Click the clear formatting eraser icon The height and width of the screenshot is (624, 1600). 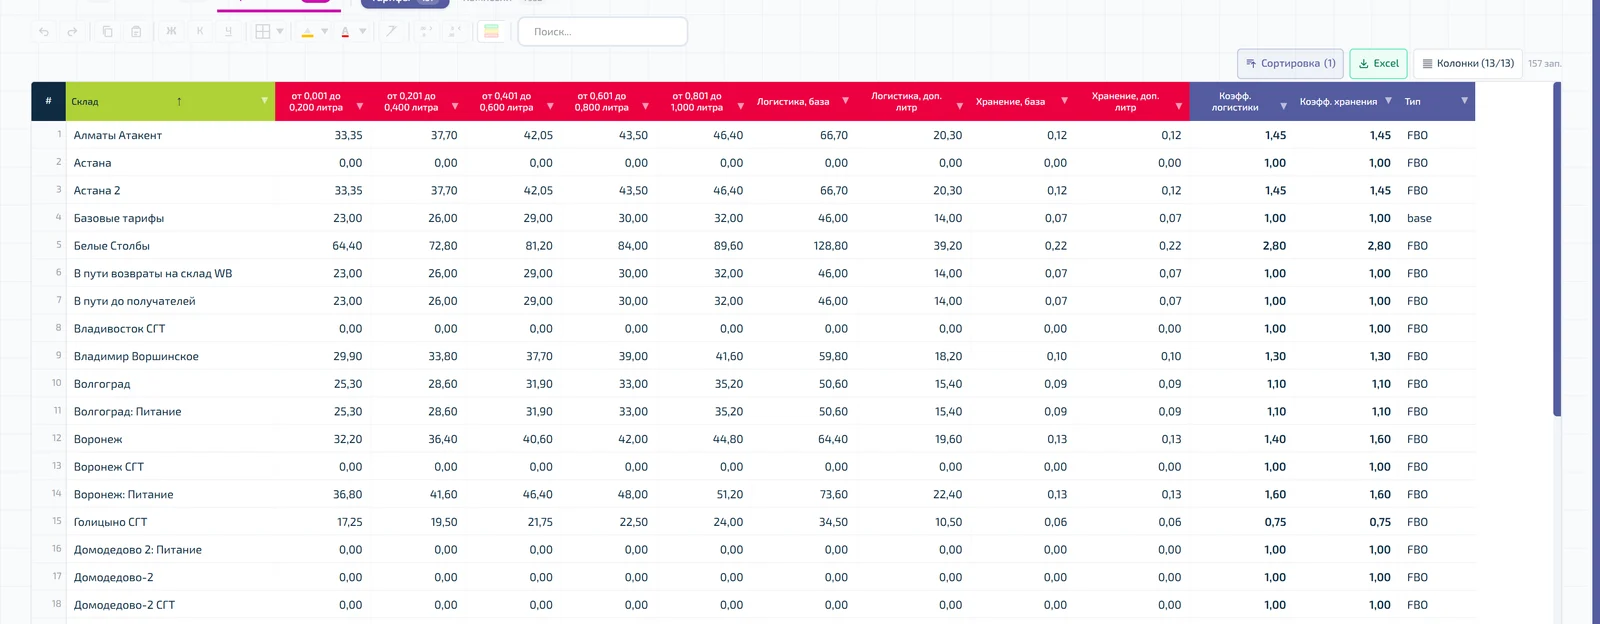click(x=391, y=32)
